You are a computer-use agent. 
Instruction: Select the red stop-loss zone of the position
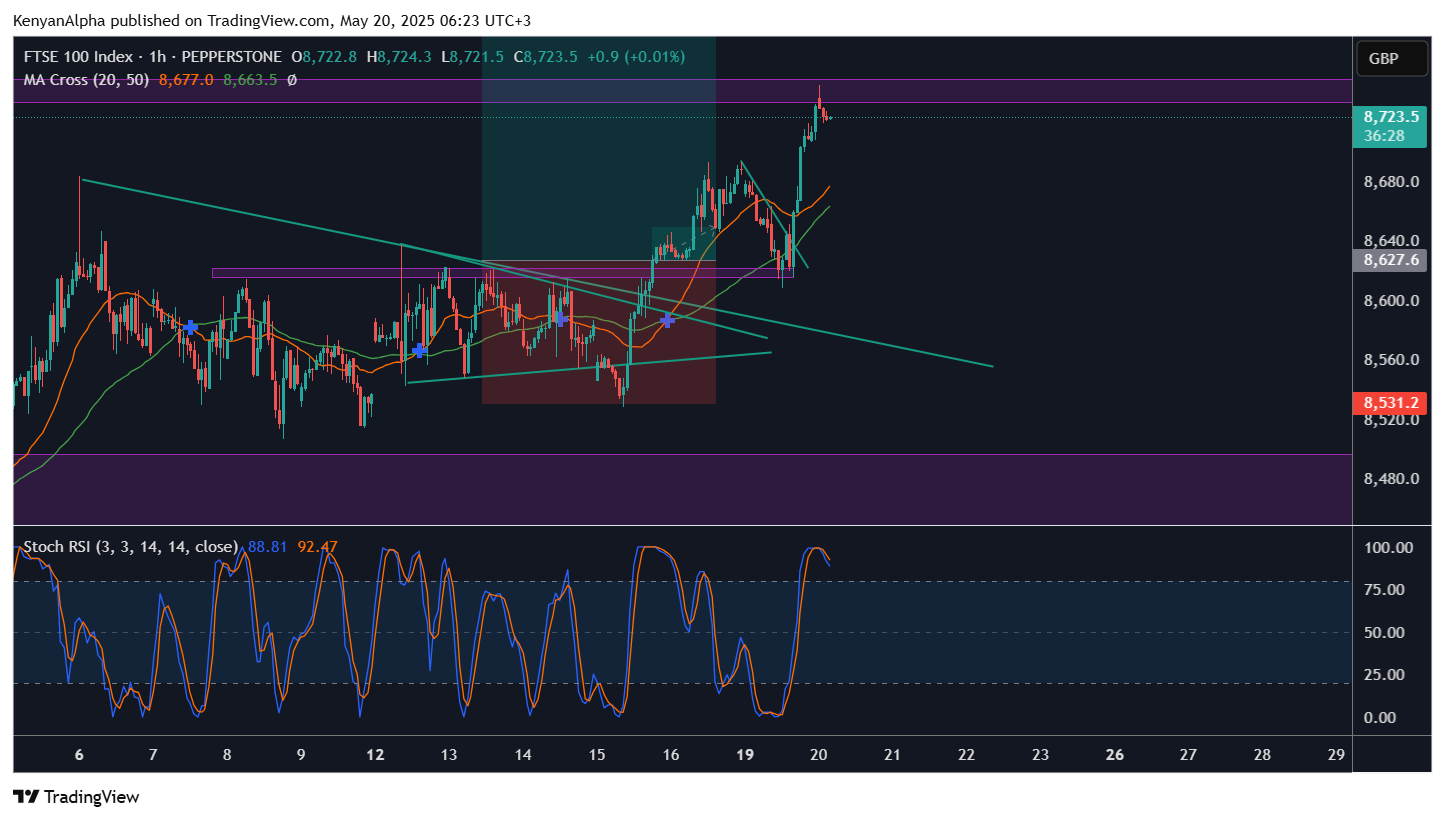point(599,332)
